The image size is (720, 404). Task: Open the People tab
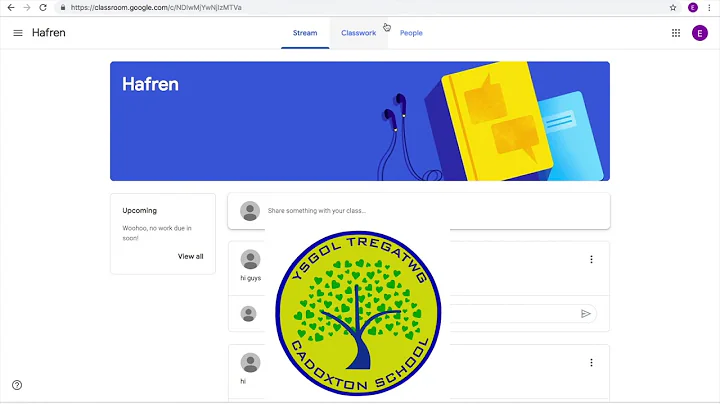411,33
